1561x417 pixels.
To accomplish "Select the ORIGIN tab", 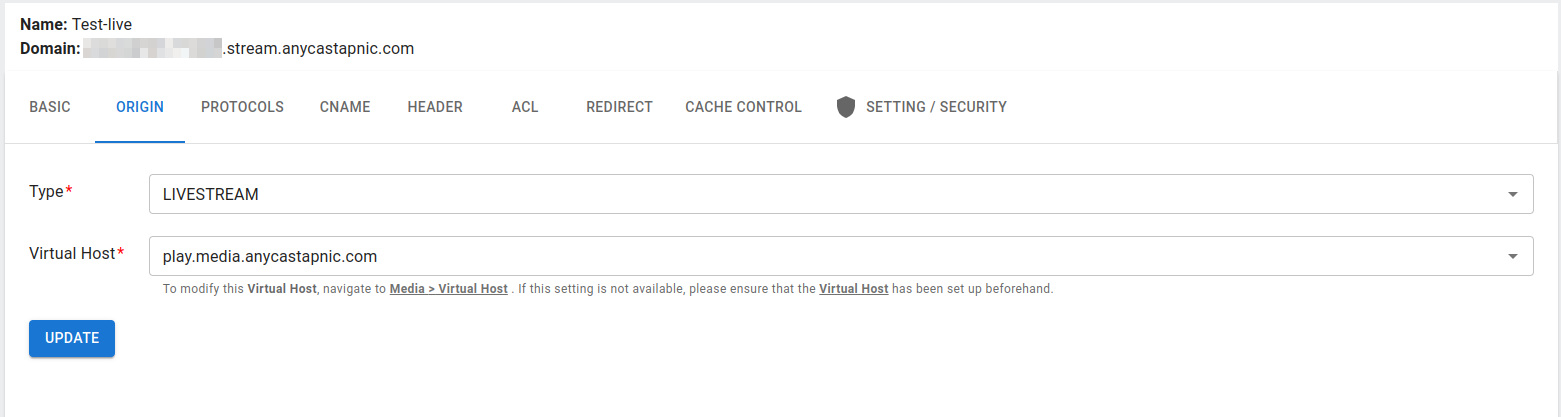I will click(140, 107).
